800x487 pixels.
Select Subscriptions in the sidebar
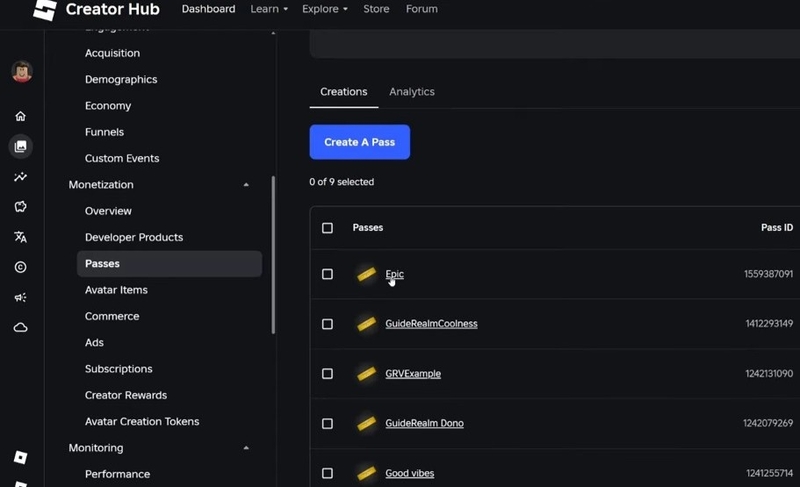point(118,369)
